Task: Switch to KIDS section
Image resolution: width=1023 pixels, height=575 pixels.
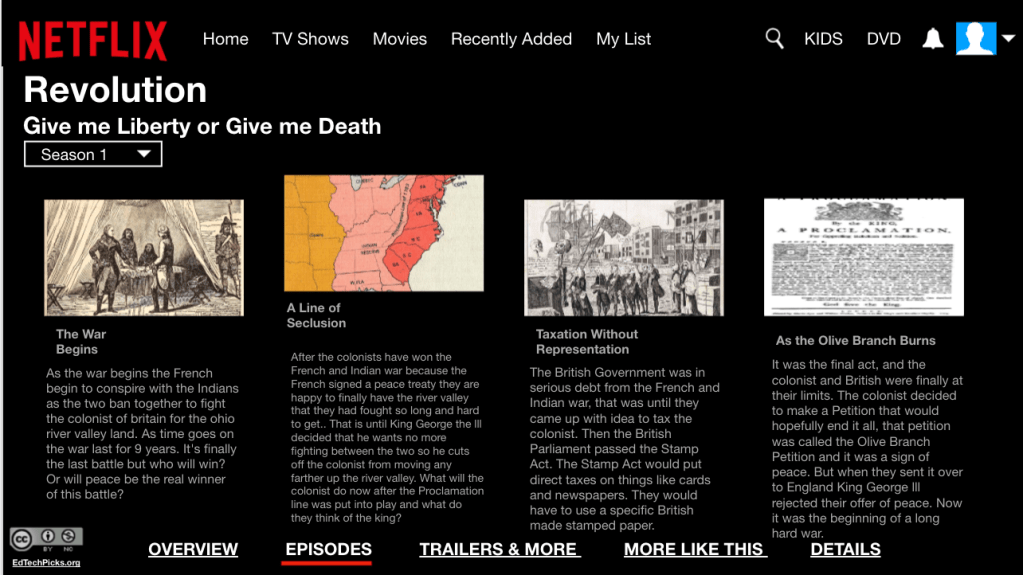Action: click(823, 39)
